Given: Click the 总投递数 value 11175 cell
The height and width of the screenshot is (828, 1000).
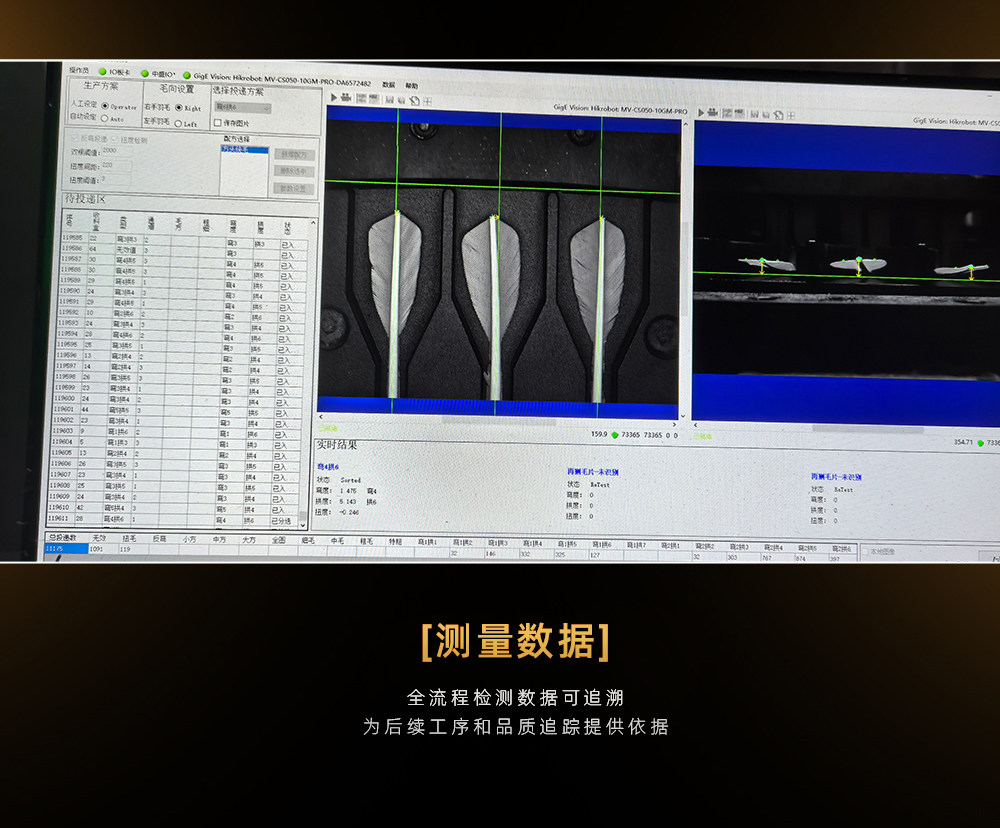Looking at the screenshot, I should coord(66,548).
